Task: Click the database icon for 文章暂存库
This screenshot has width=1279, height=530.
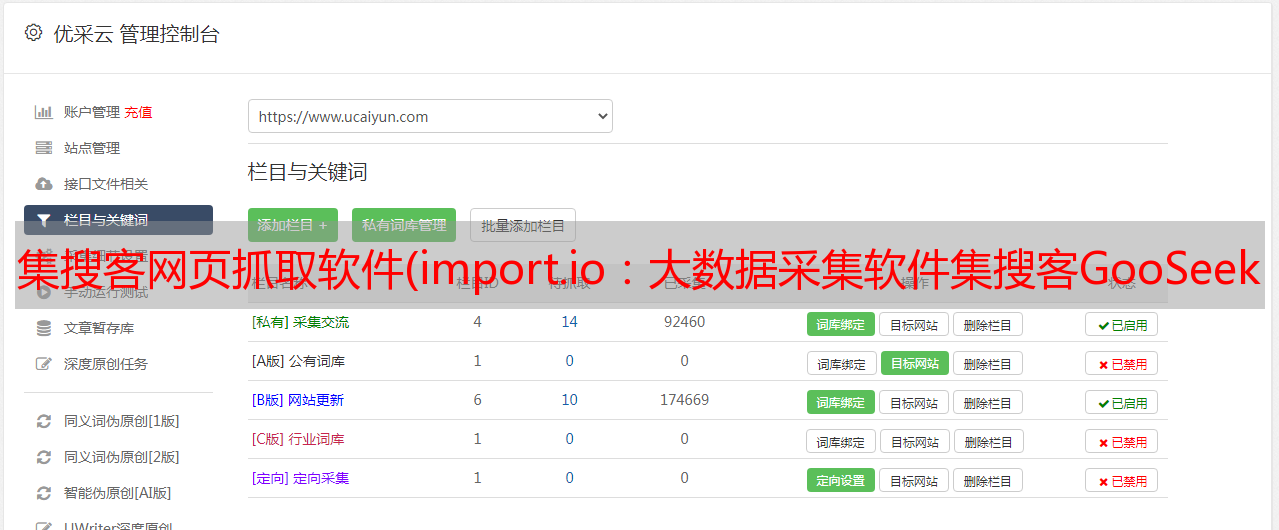Action: 43,328
